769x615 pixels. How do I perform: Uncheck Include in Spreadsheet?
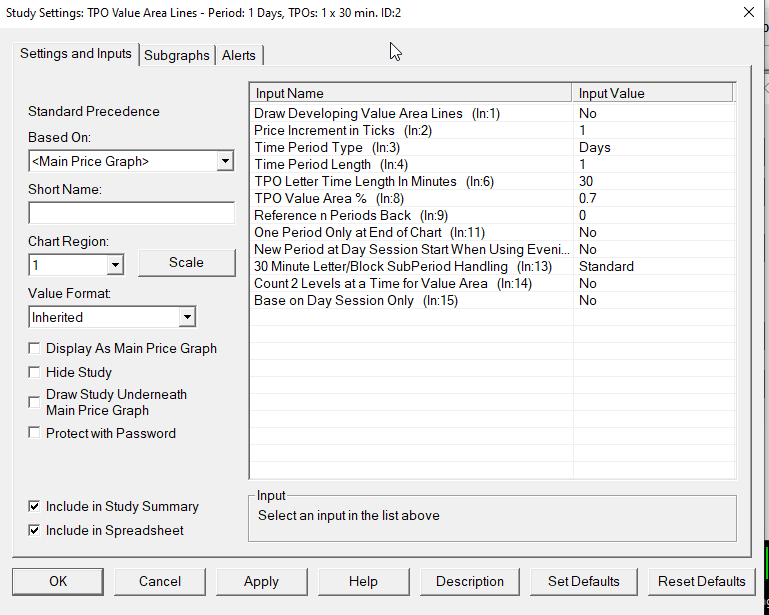36,531
